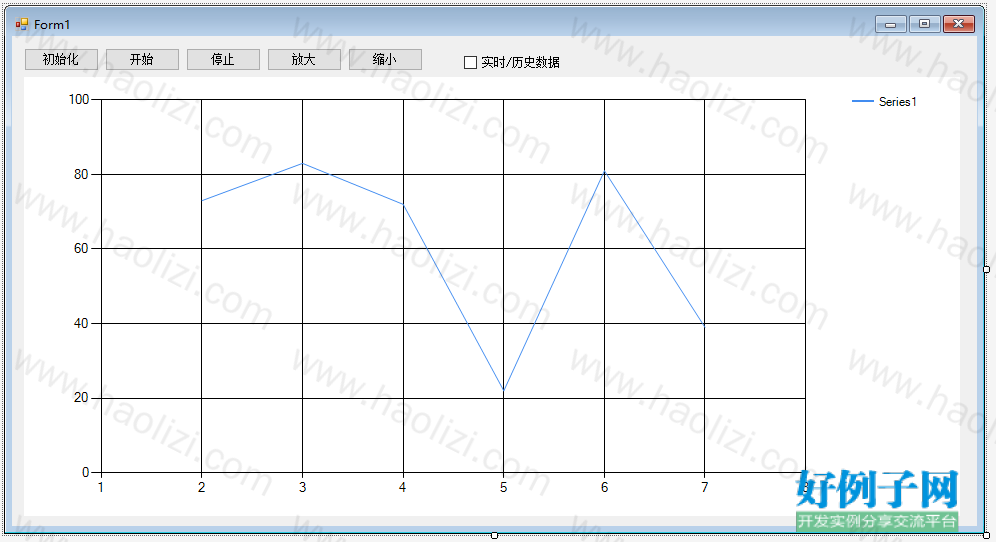The width and height of the screenshot is (996, 542).
Task: Minimize the Form1 window
Action: (891, 24)
